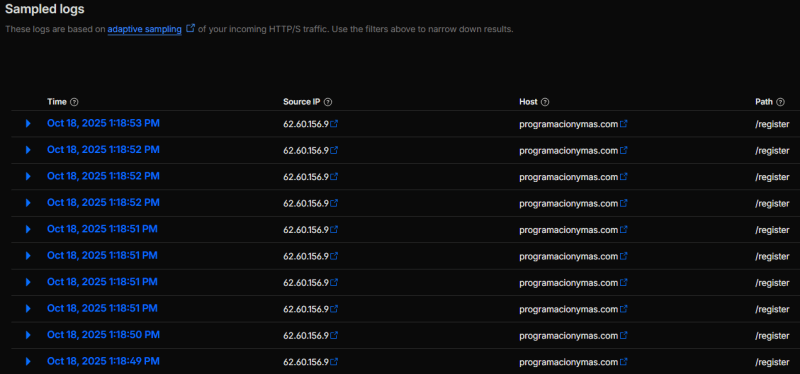Open log entry Oct 18, 2025 1:18:53 PM

pos(104,123)
